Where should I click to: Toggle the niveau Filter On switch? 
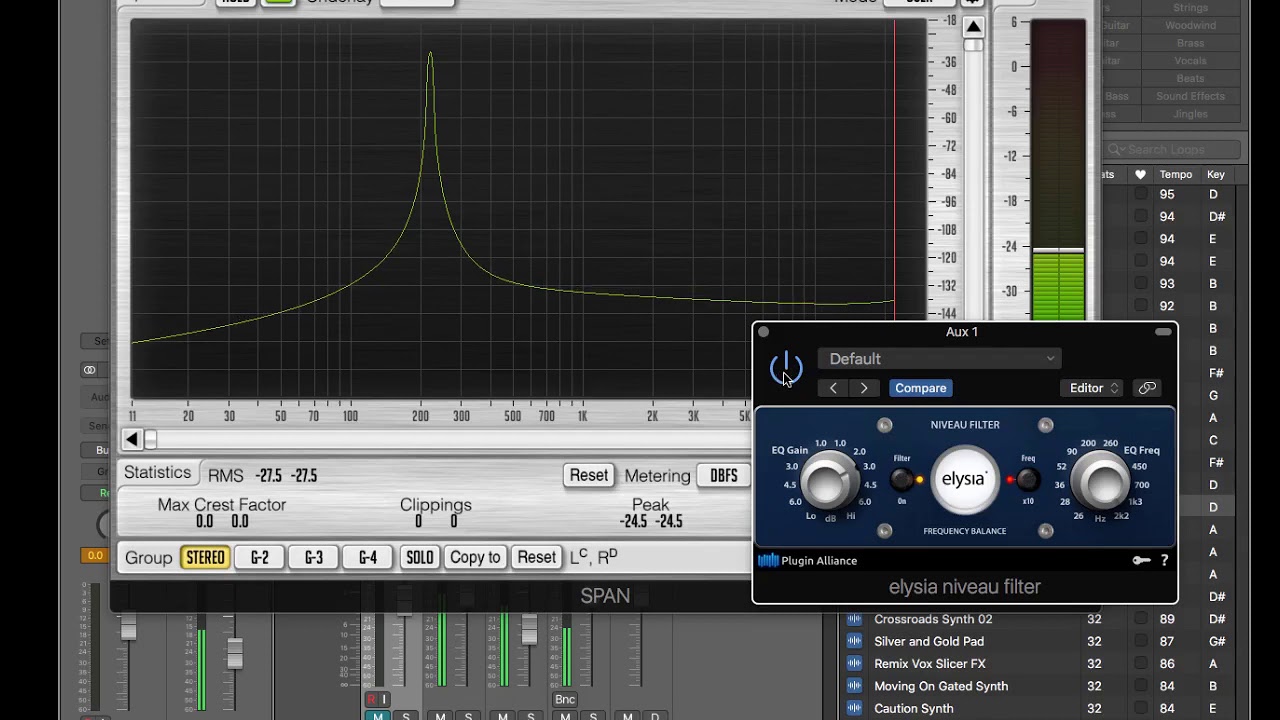[x=902, y=480]
